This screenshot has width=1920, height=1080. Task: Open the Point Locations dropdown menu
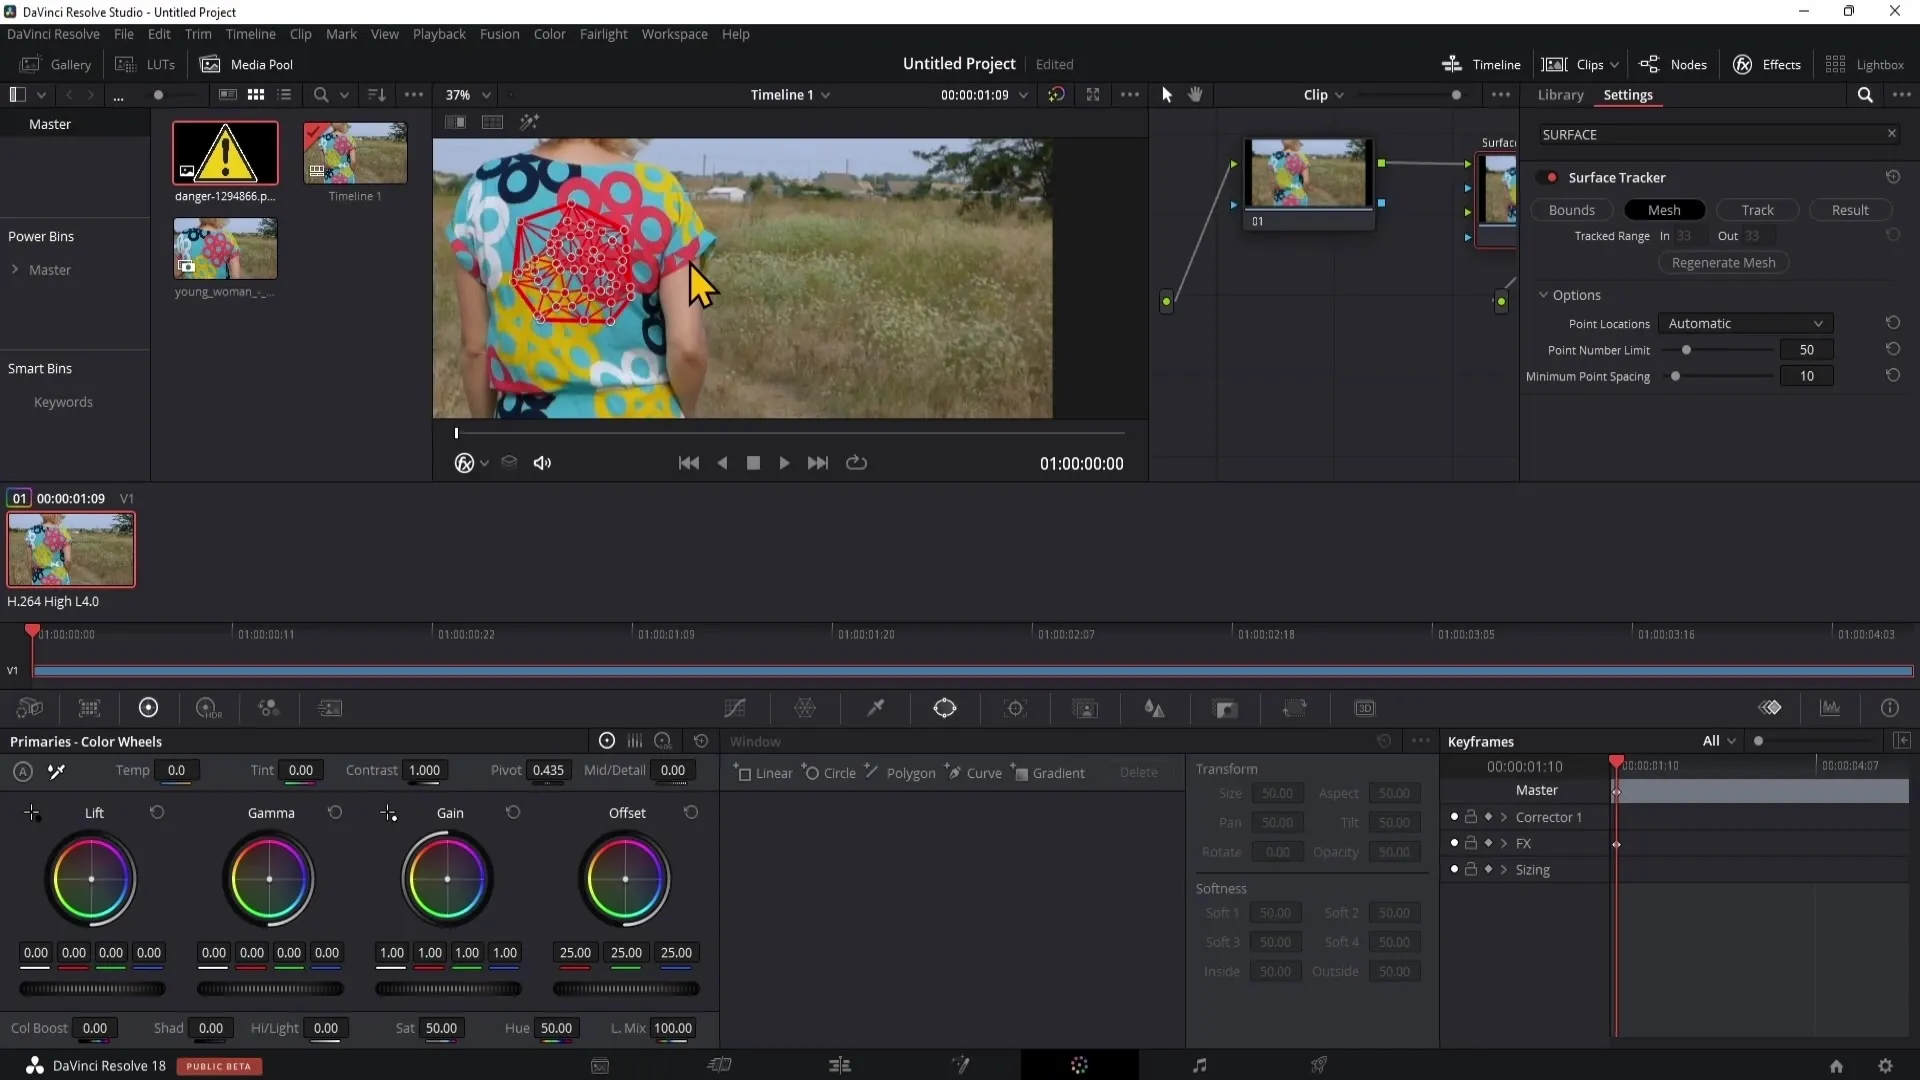(1747, 323)
